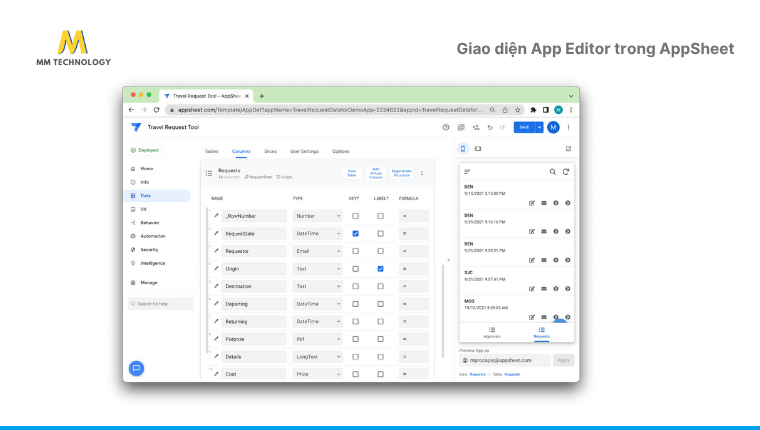760x430 pixels.
Task: Toggle LABEL checkbox for RequestDate
Action: [x=380, y=234]
